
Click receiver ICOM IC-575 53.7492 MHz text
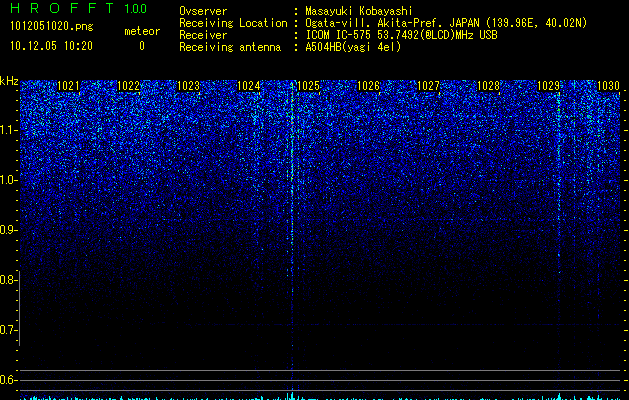(401, 35)
